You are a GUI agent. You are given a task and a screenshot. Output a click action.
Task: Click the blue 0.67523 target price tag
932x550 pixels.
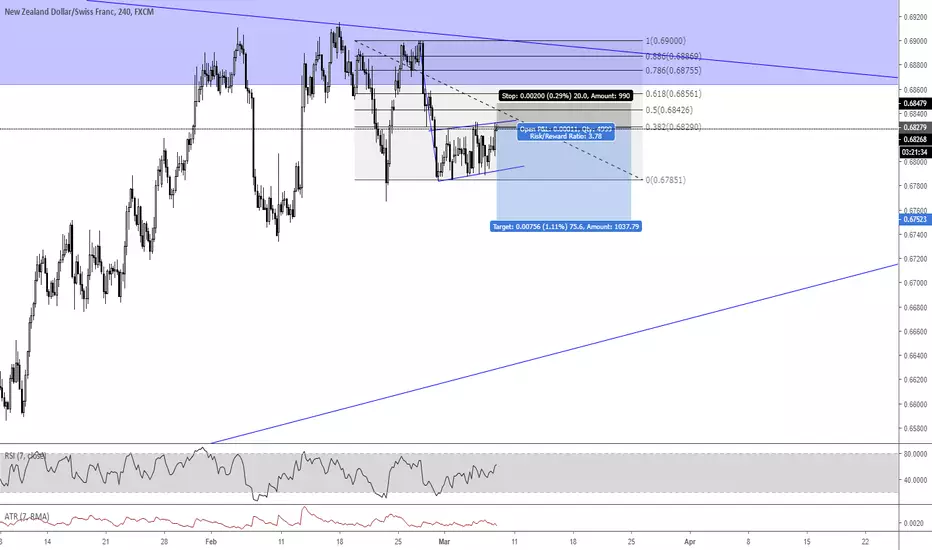915,219
